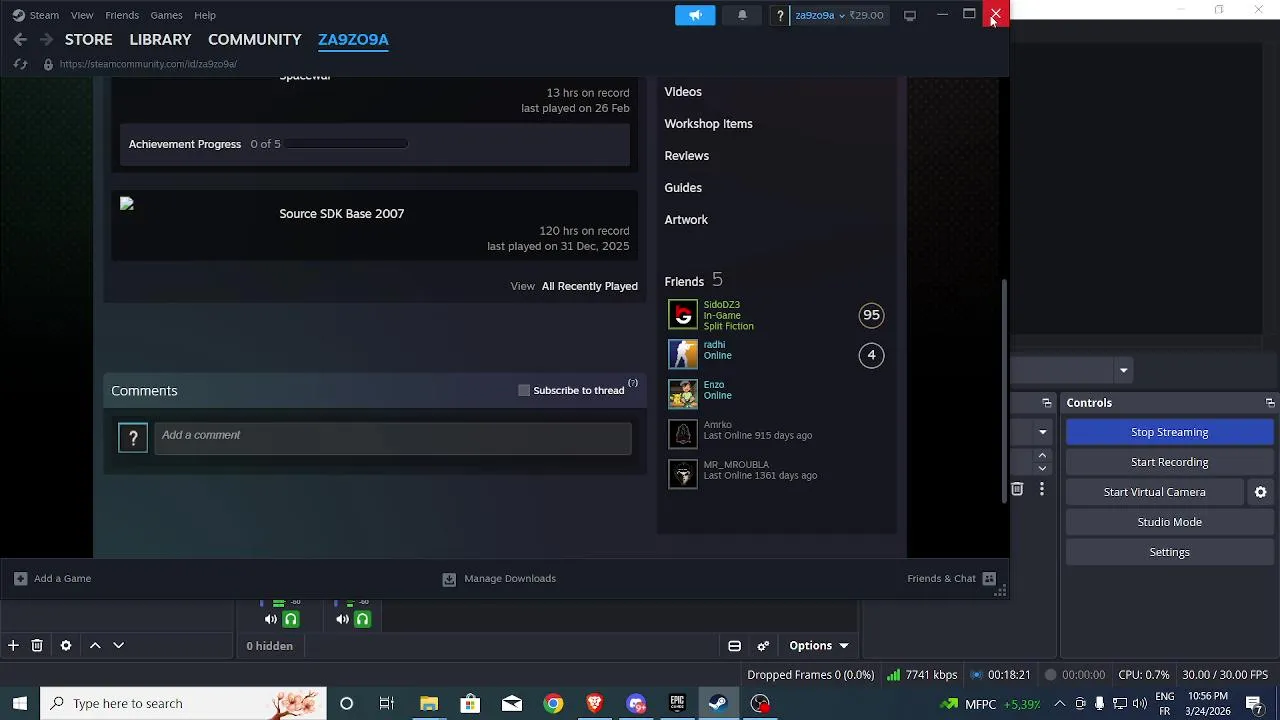
Task: Open OBS source properties gear icon
Action: point(66,645)
